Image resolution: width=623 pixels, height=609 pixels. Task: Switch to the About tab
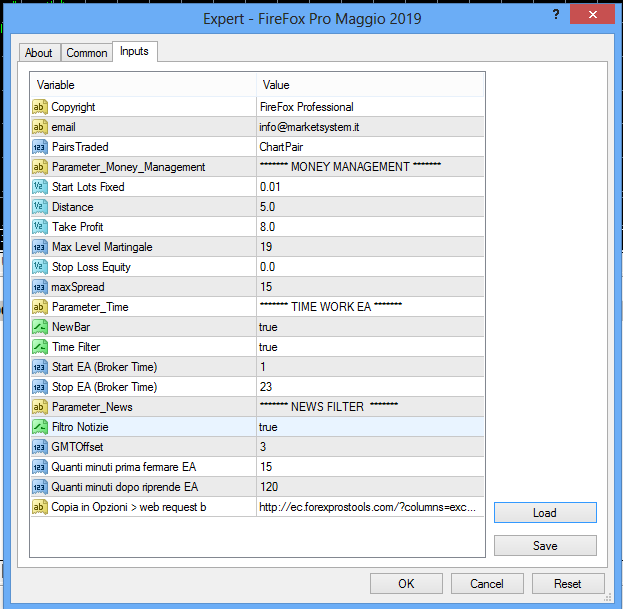[39, 53]
